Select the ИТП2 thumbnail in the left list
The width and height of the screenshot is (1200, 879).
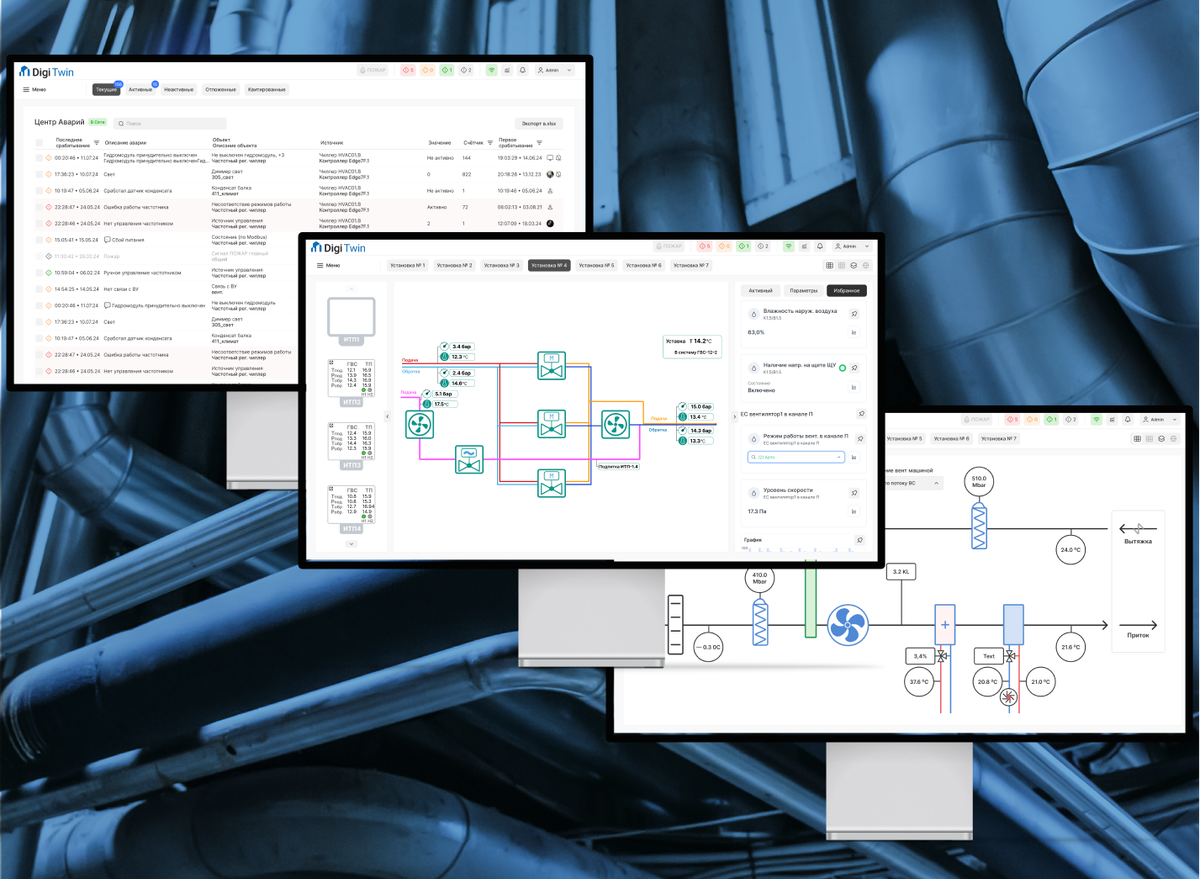(351, 381)
